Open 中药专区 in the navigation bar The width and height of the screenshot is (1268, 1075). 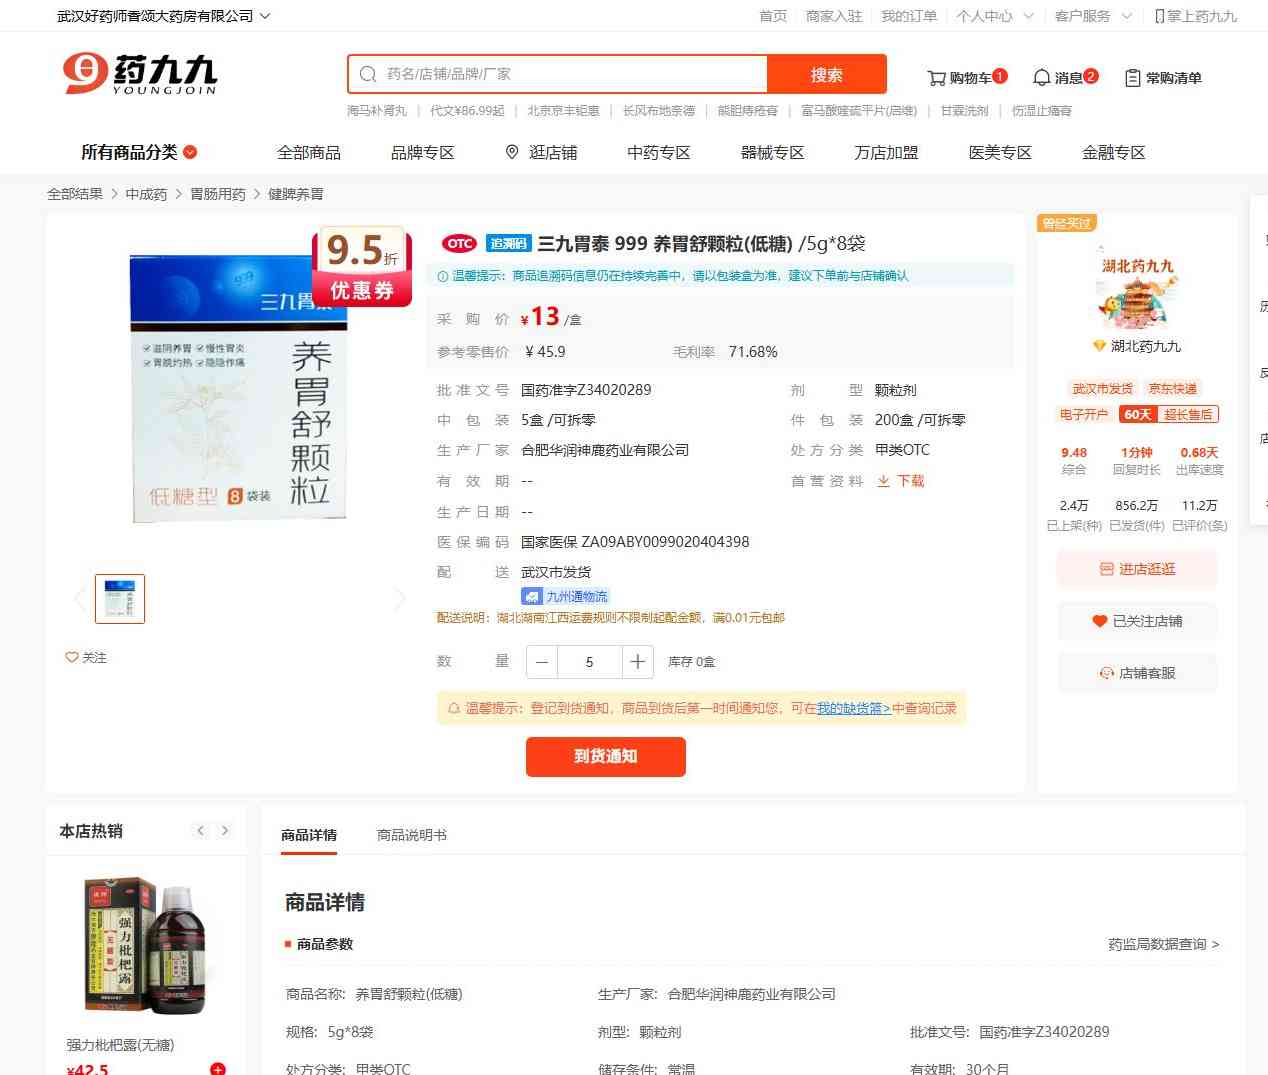[658, 152]
